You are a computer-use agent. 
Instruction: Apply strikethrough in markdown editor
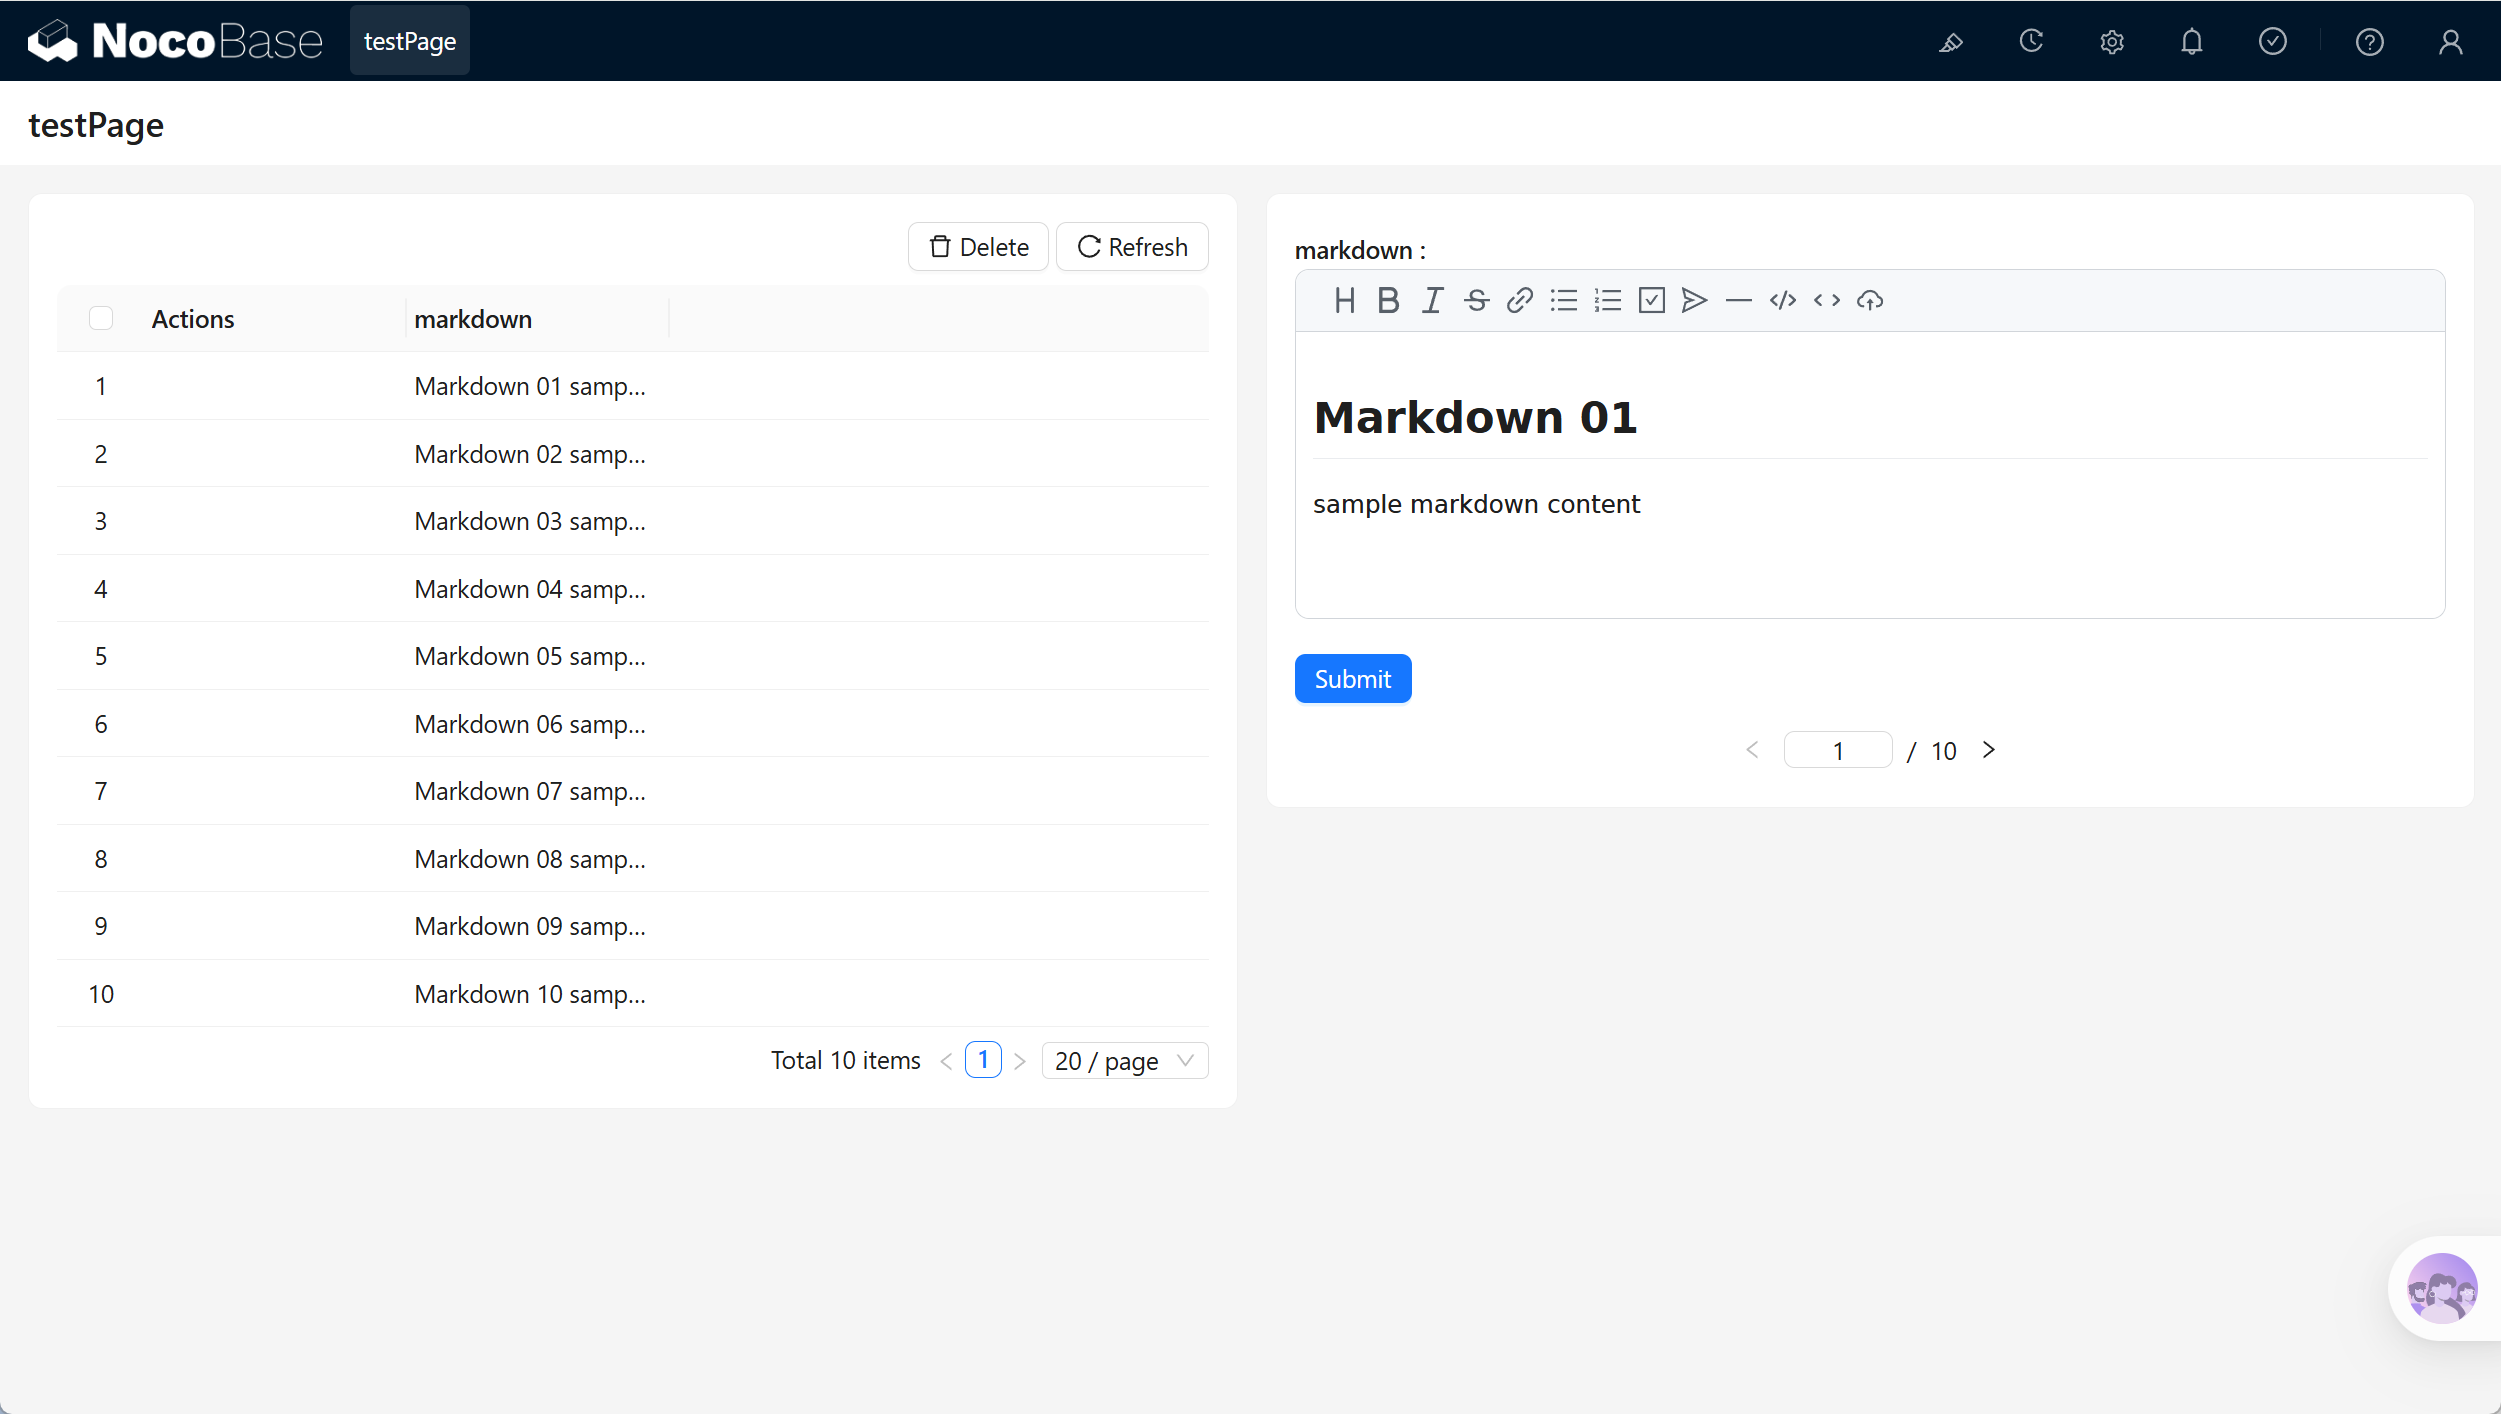1476,300
